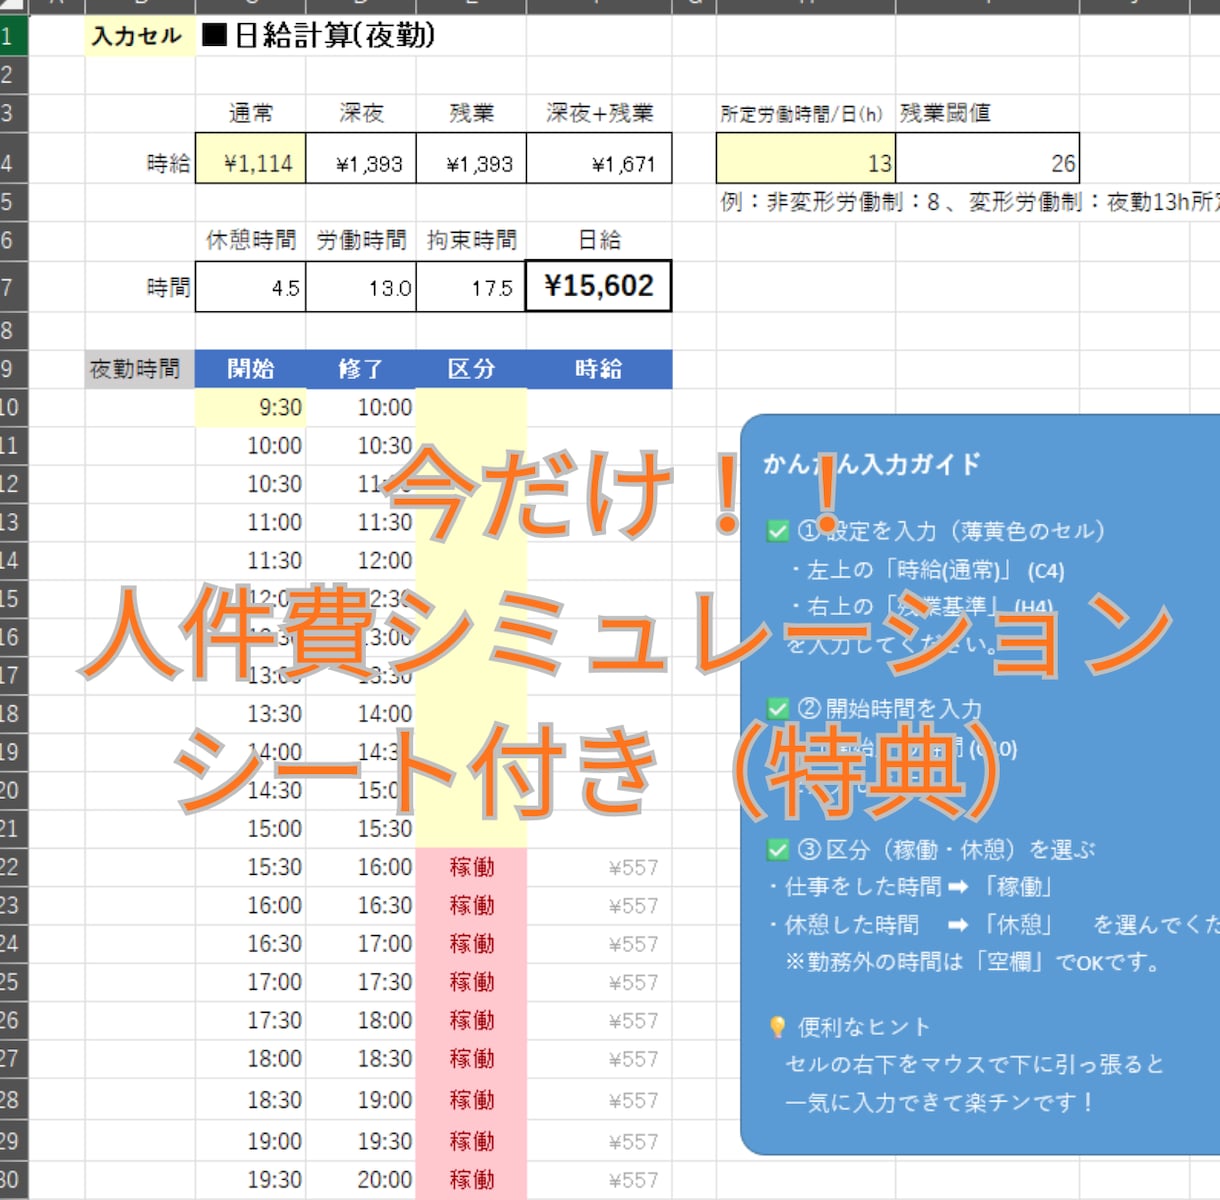Select start time 11:30 in row 14
Viewport: 1220px width, 1200px height.
(250, 561)
